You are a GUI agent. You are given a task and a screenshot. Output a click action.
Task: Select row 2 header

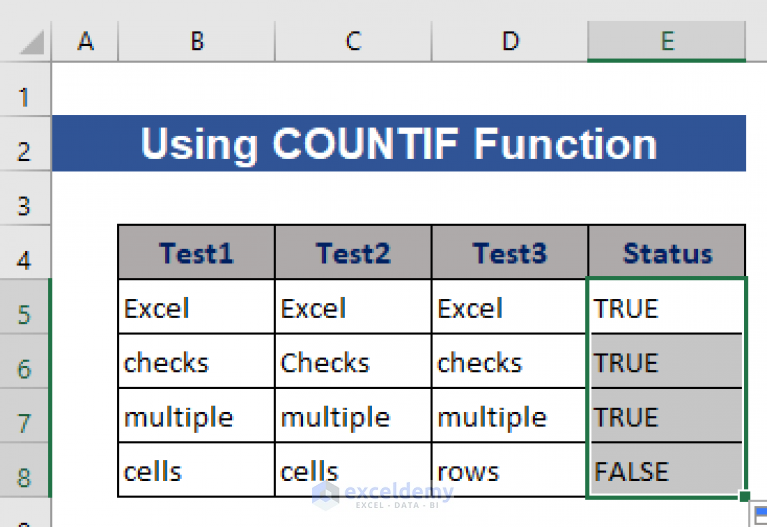[25, 144]
